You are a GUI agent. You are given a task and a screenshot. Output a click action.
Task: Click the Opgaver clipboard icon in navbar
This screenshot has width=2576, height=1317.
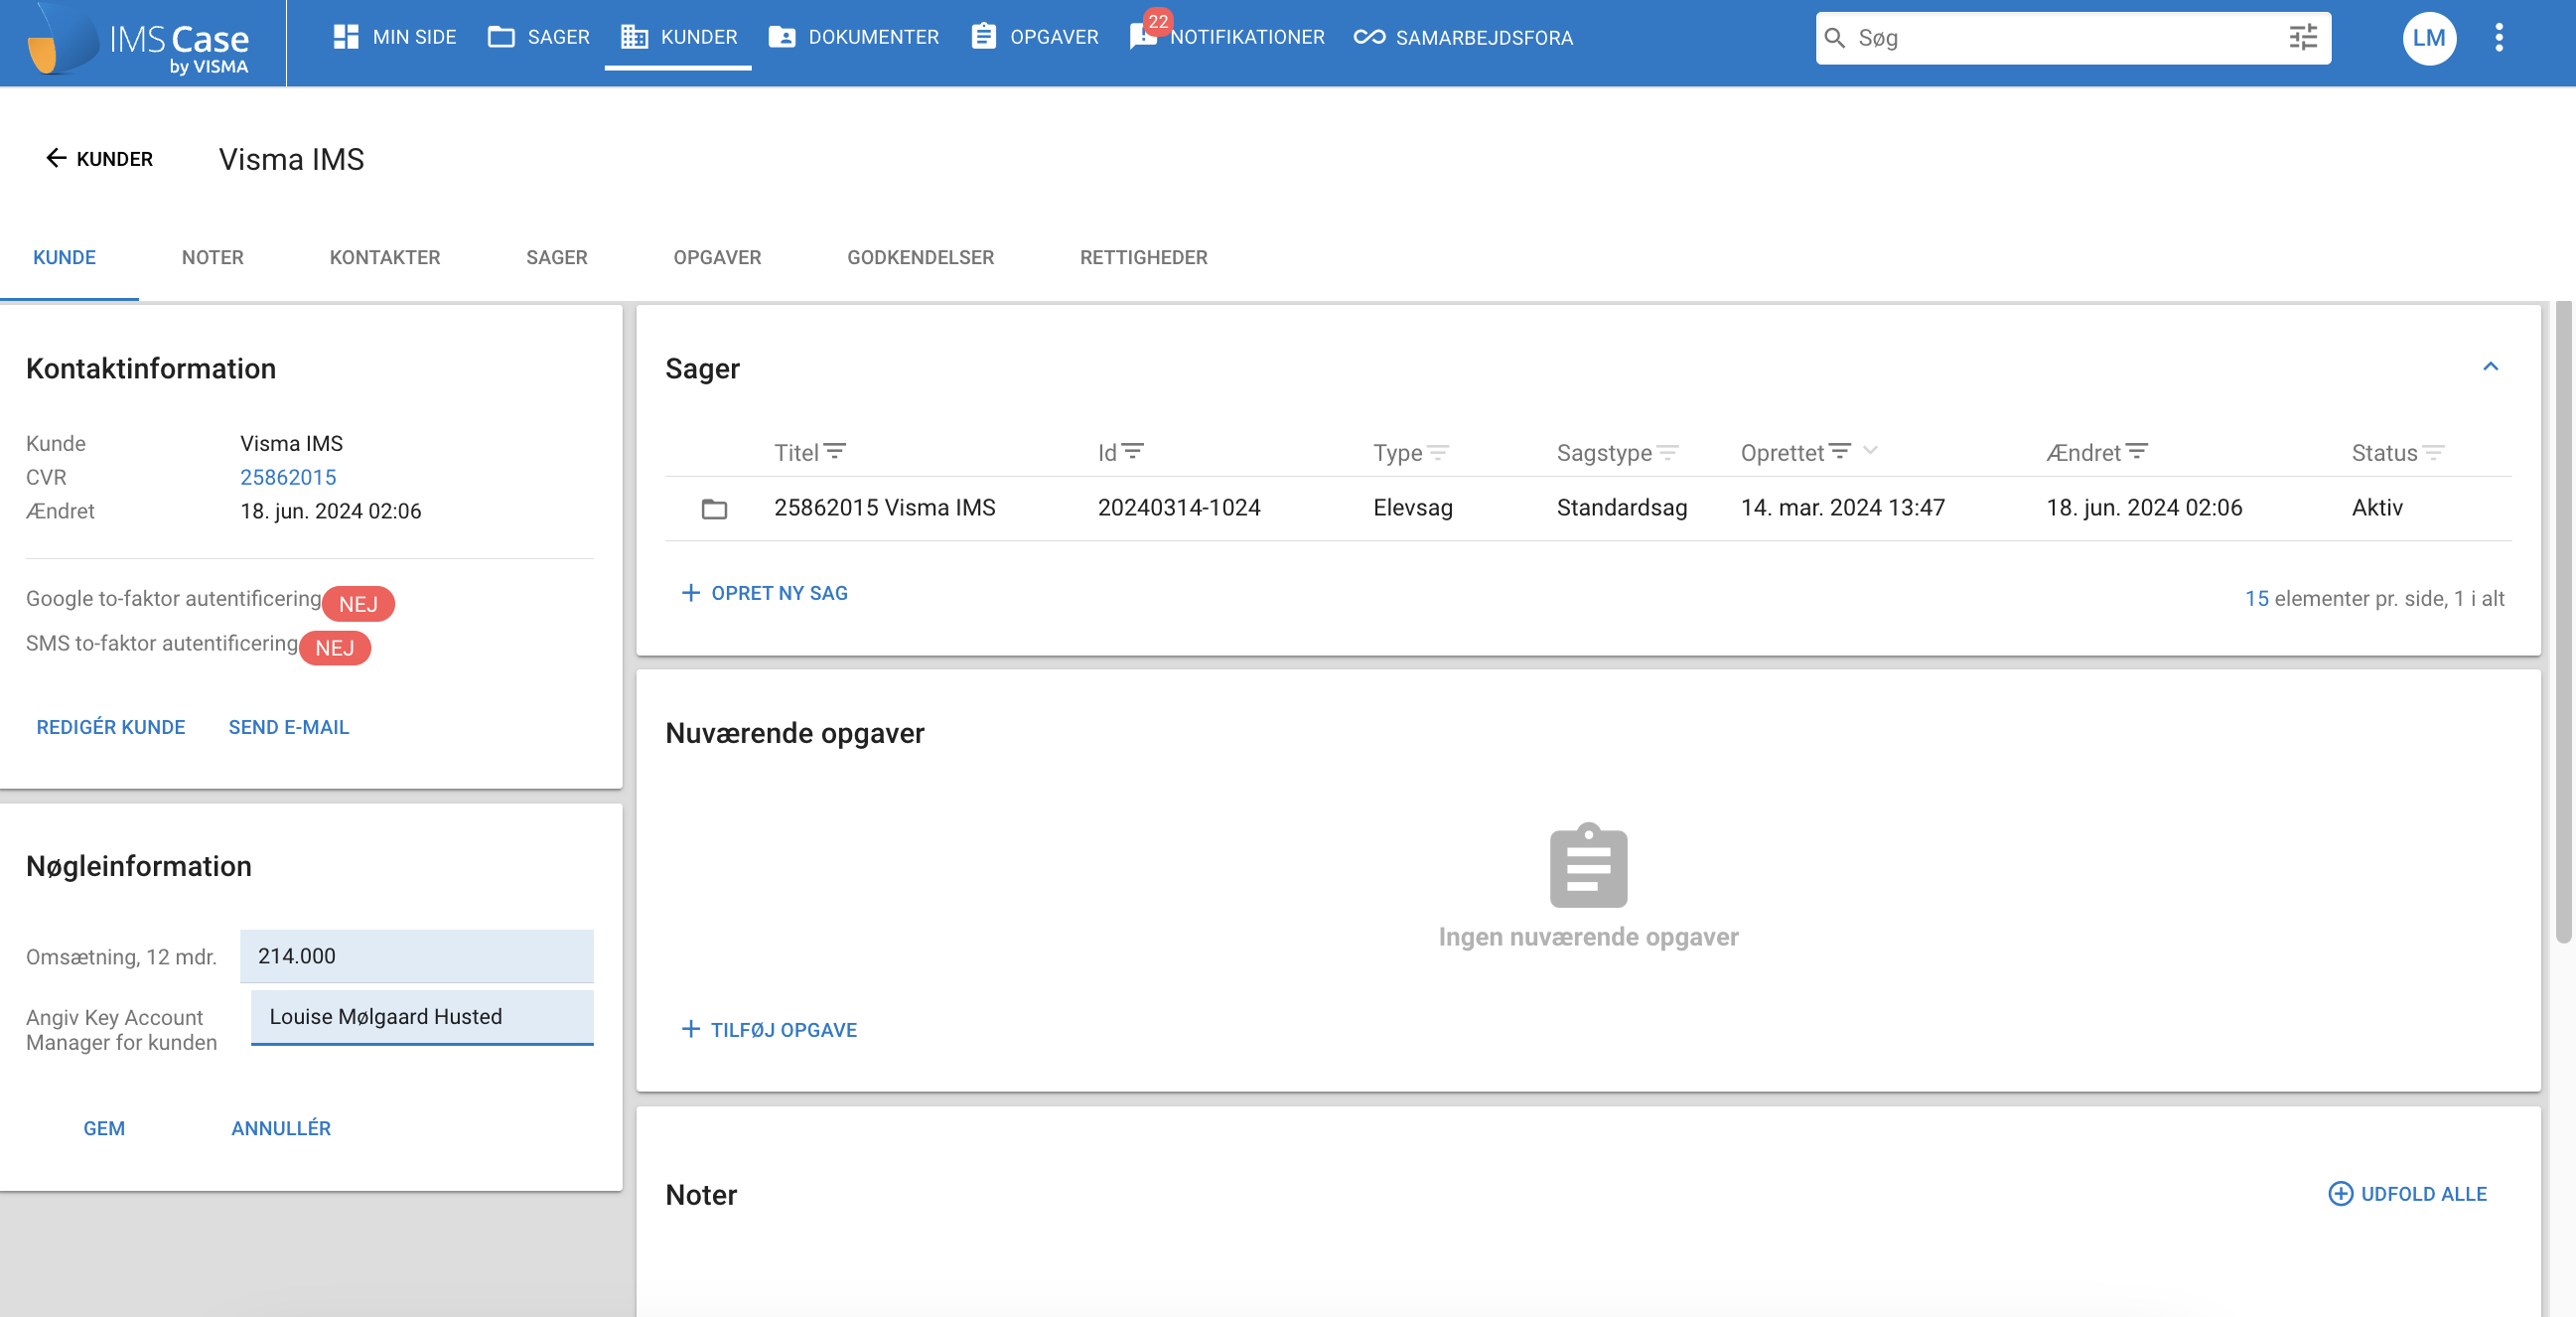tap(984, 37)
